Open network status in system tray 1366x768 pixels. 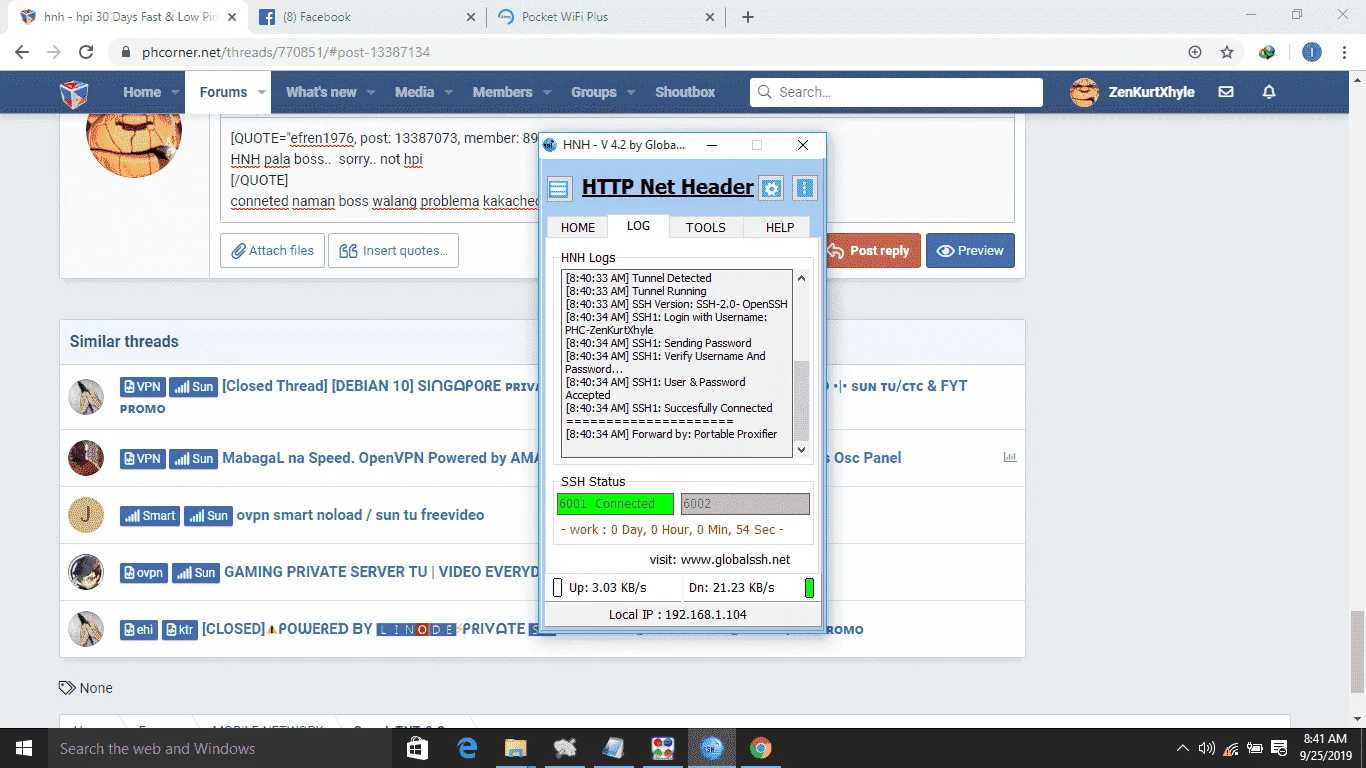point(1231,748)
